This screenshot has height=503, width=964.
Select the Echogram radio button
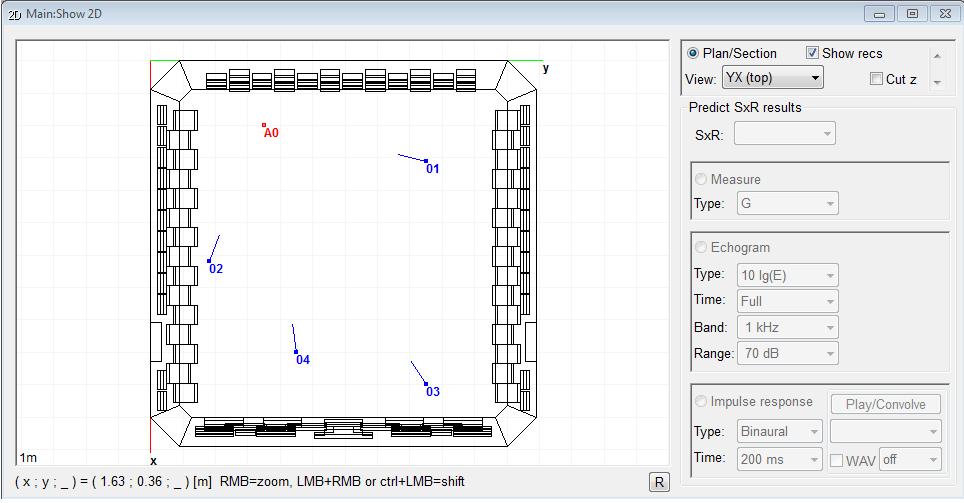(x=701, y=247)
